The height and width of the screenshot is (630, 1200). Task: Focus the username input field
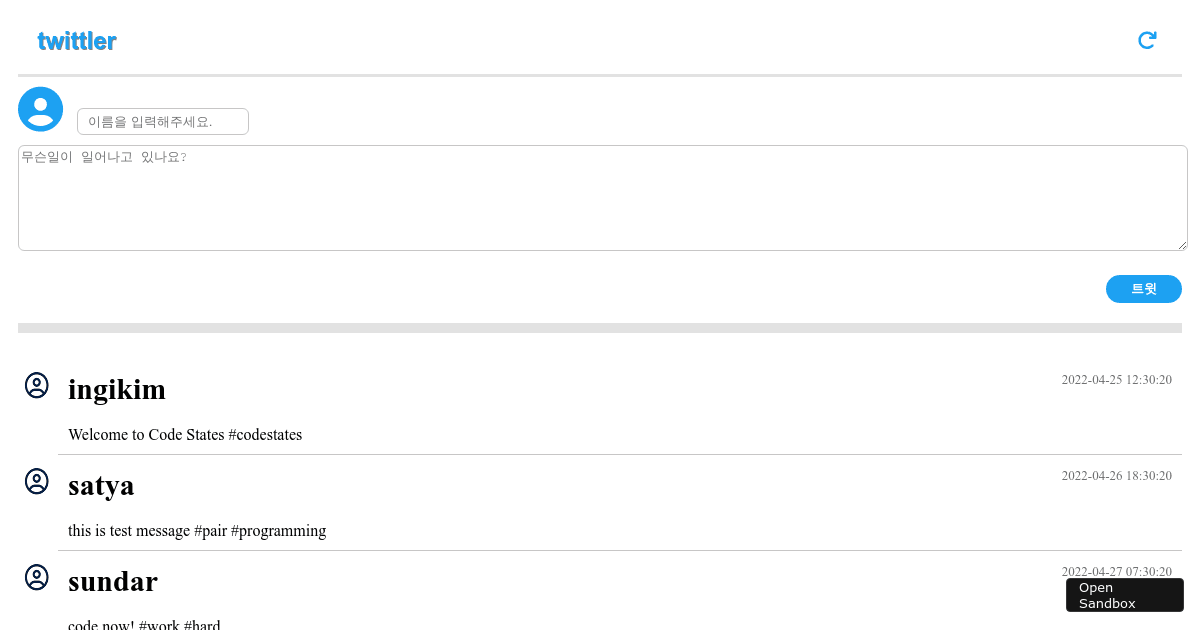click(163, 122)
